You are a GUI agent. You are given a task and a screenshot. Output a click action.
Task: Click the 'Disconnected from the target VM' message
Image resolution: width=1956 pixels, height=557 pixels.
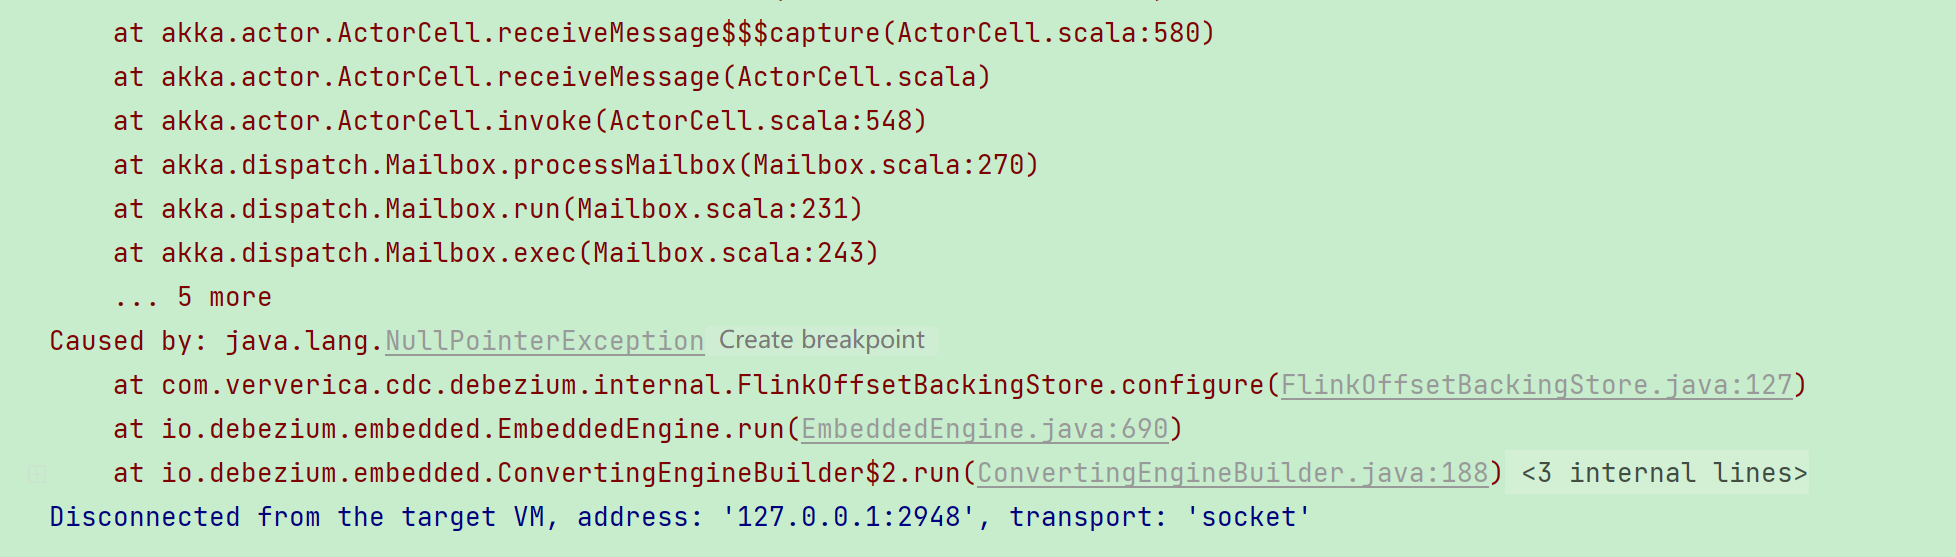click(x=300, y=517)
